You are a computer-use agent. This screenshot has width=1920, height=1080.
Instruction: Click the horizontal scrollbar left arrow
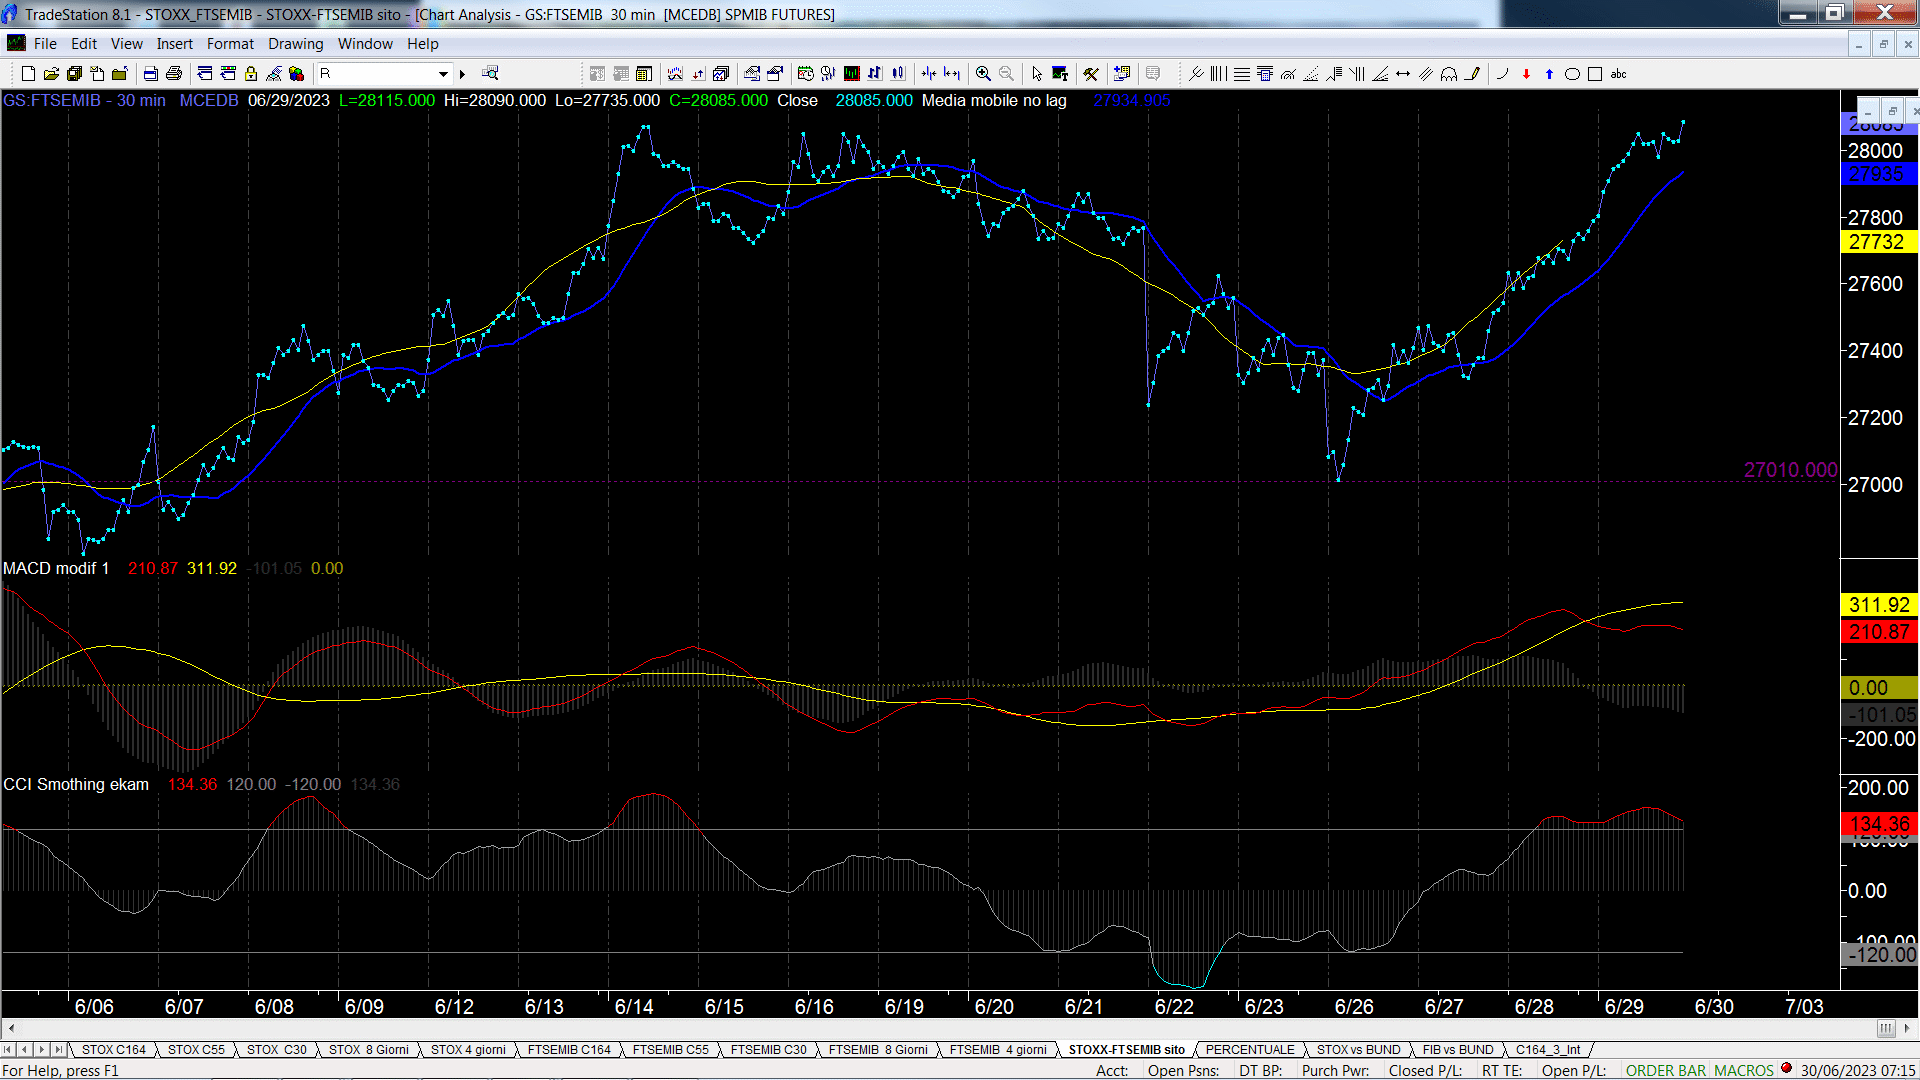[x=11, y=1028]
